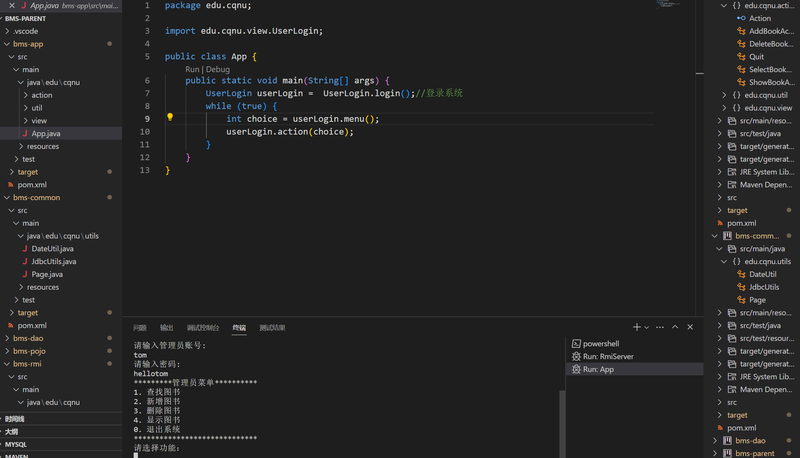800x458 pixels.
Task: Click the Debug code lens above main
Action: [x=218, y=69]
